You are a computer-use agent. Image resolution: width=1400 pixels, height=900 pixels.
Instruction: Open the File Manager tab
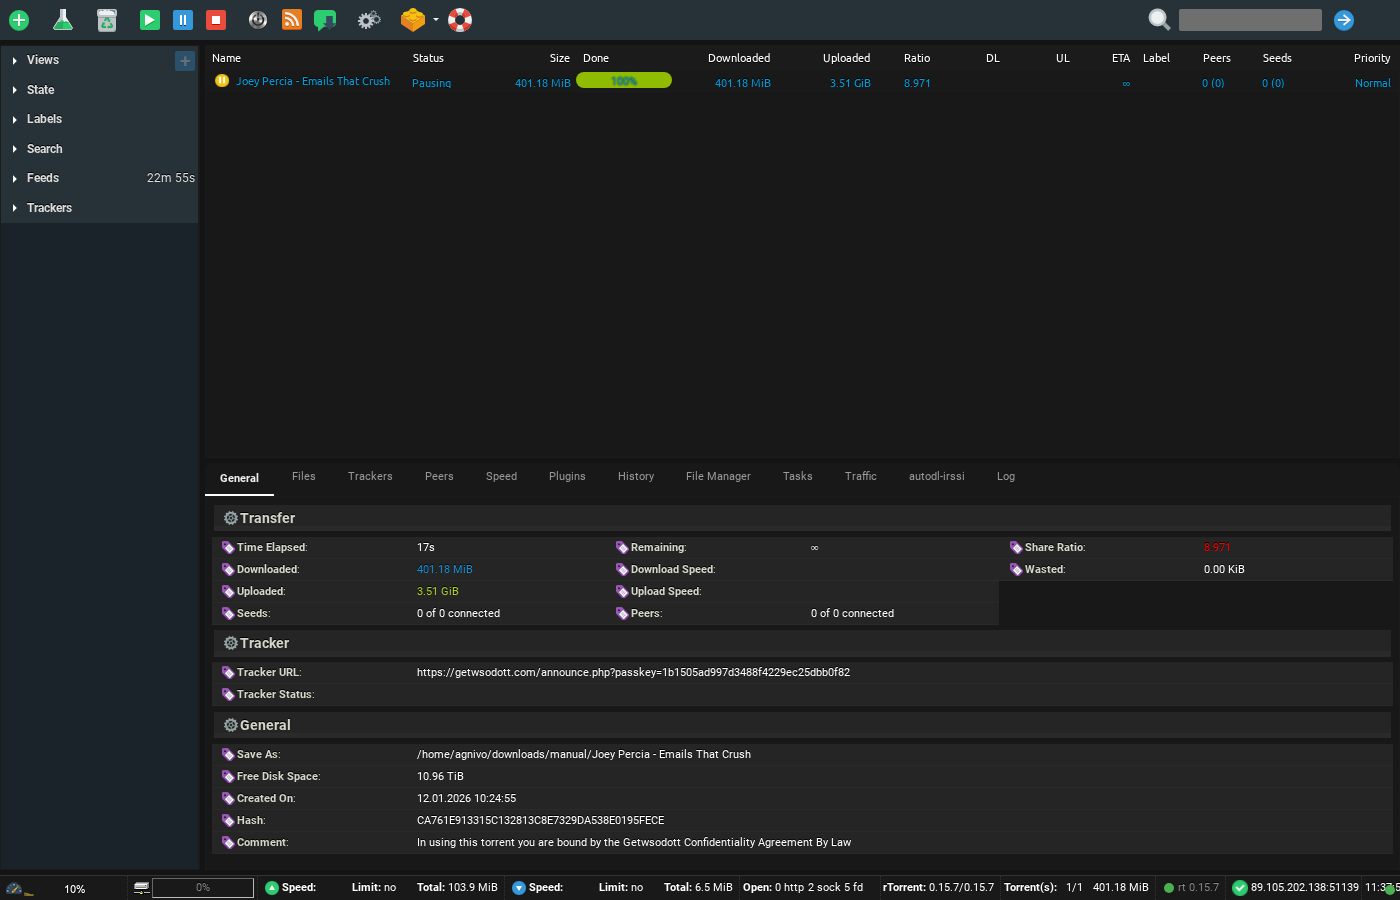point(718,476)
